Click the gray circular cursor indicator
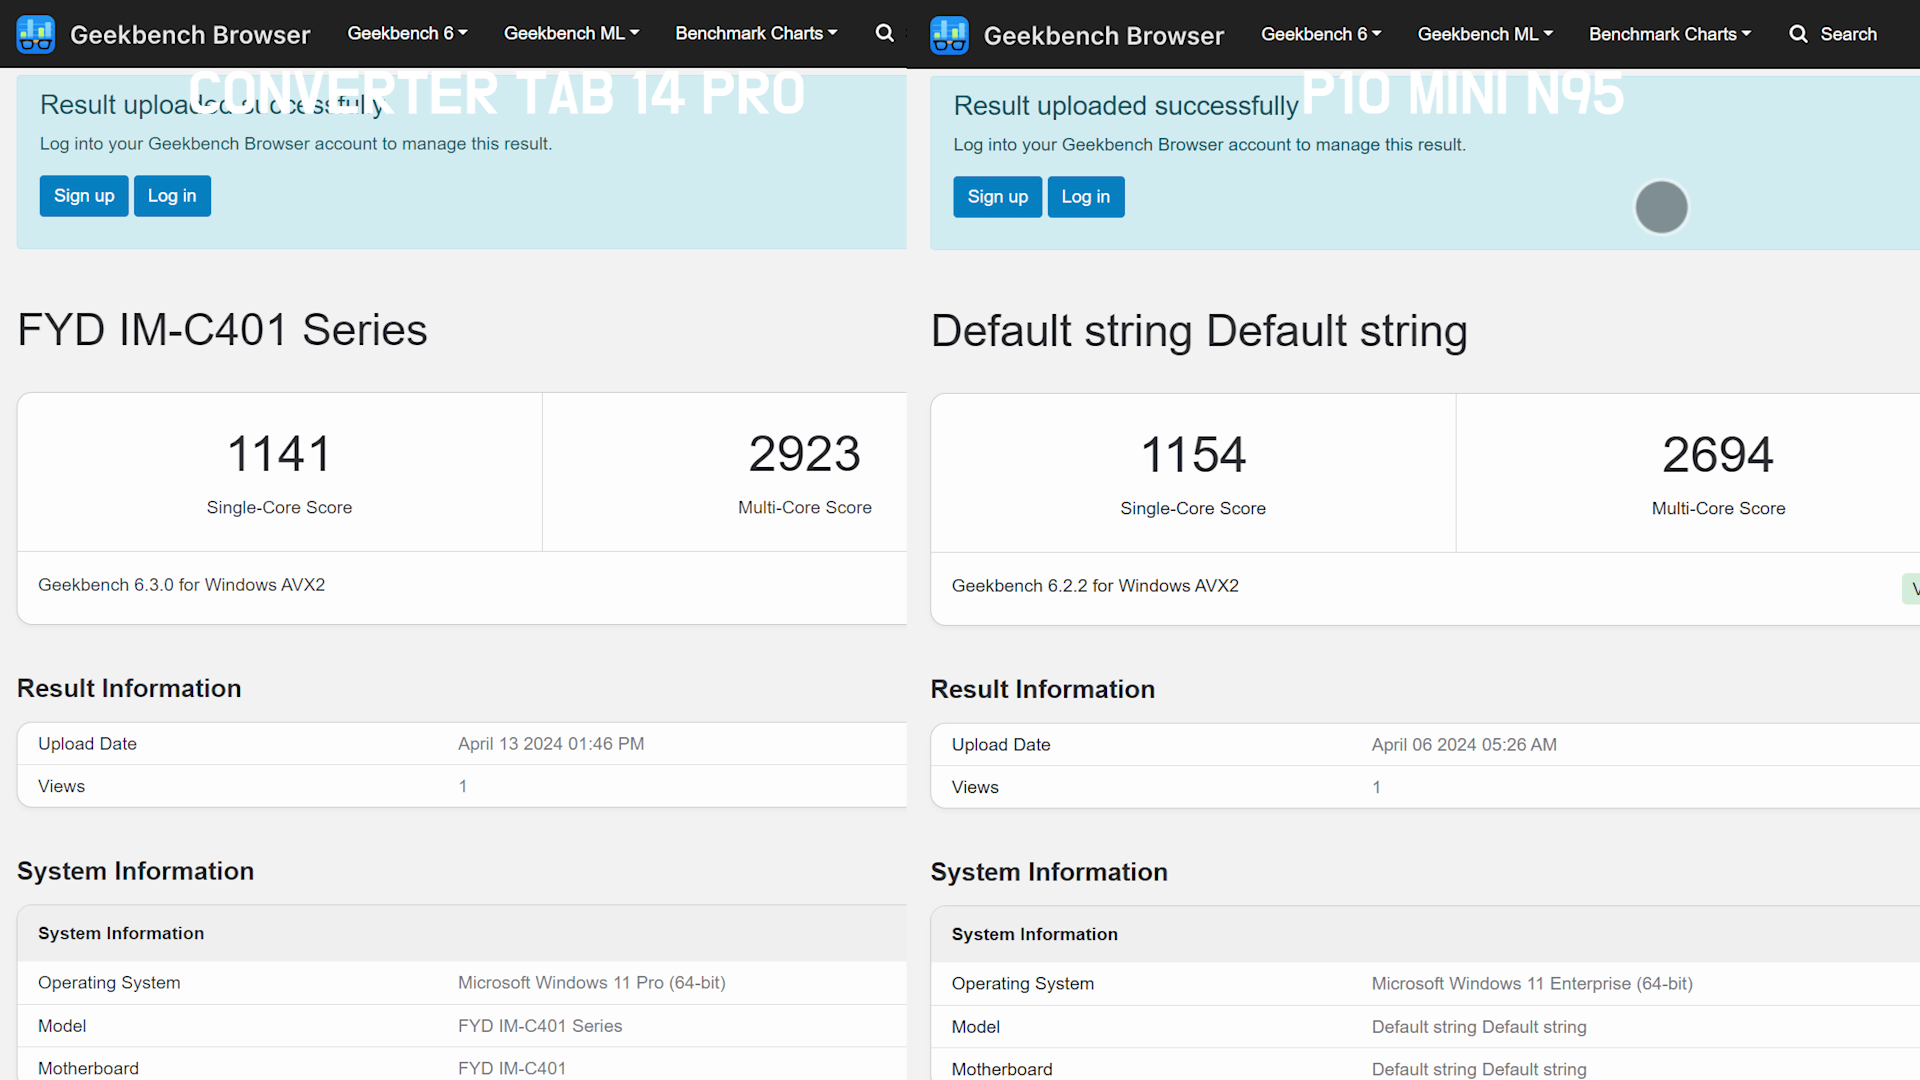This screenshot has width=1920, height=1080. pyautogui.click(x=1661, y=207)
